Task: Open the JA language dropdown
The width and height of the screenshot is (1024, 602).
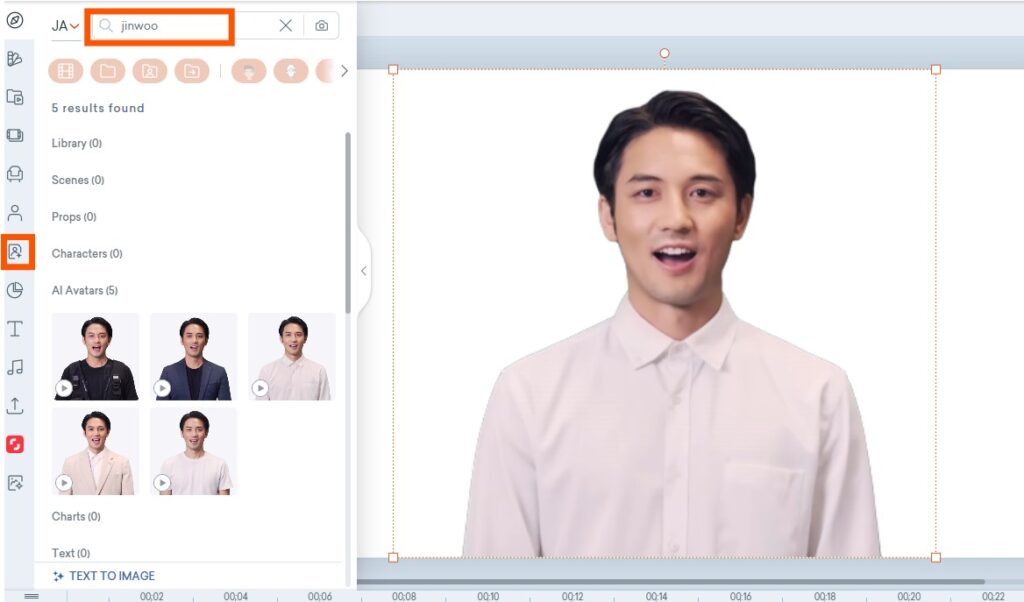Action: (65, 26)
